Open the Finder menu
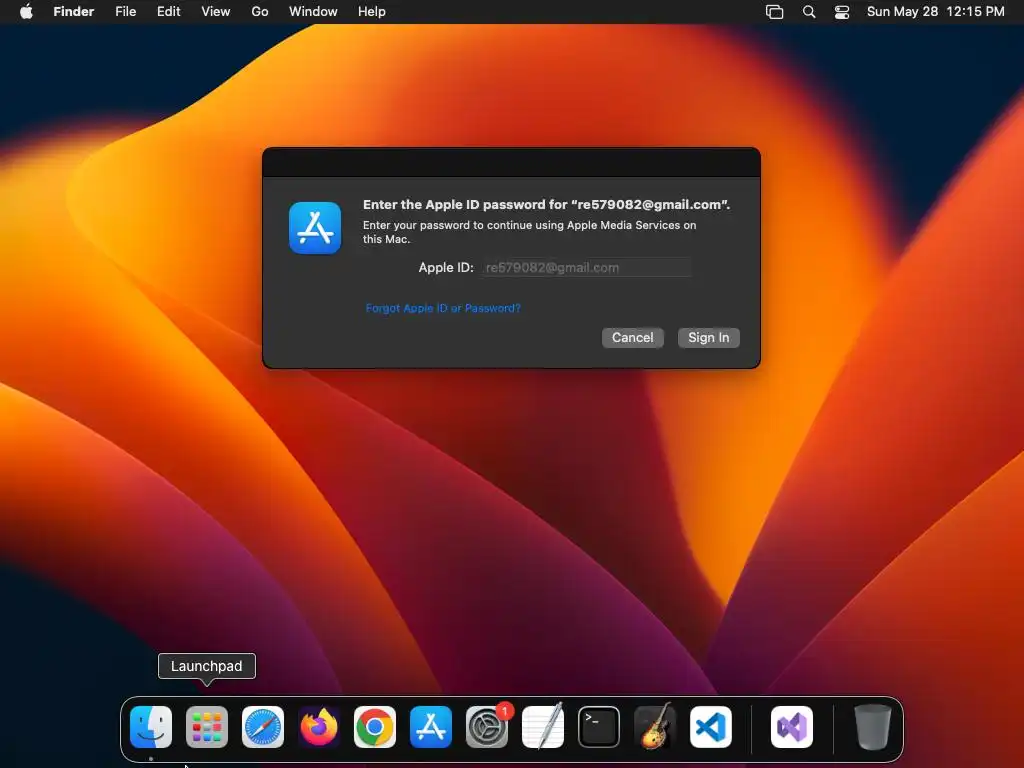 [74, 11]
